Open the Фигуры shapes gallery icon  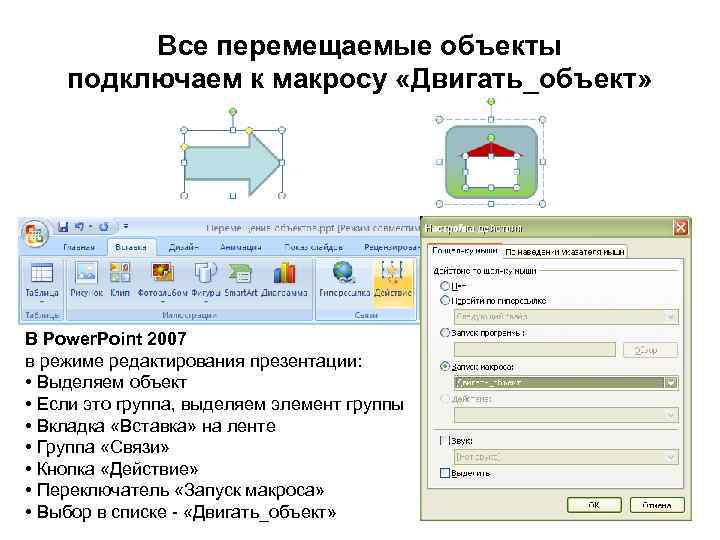coord(206,281)
